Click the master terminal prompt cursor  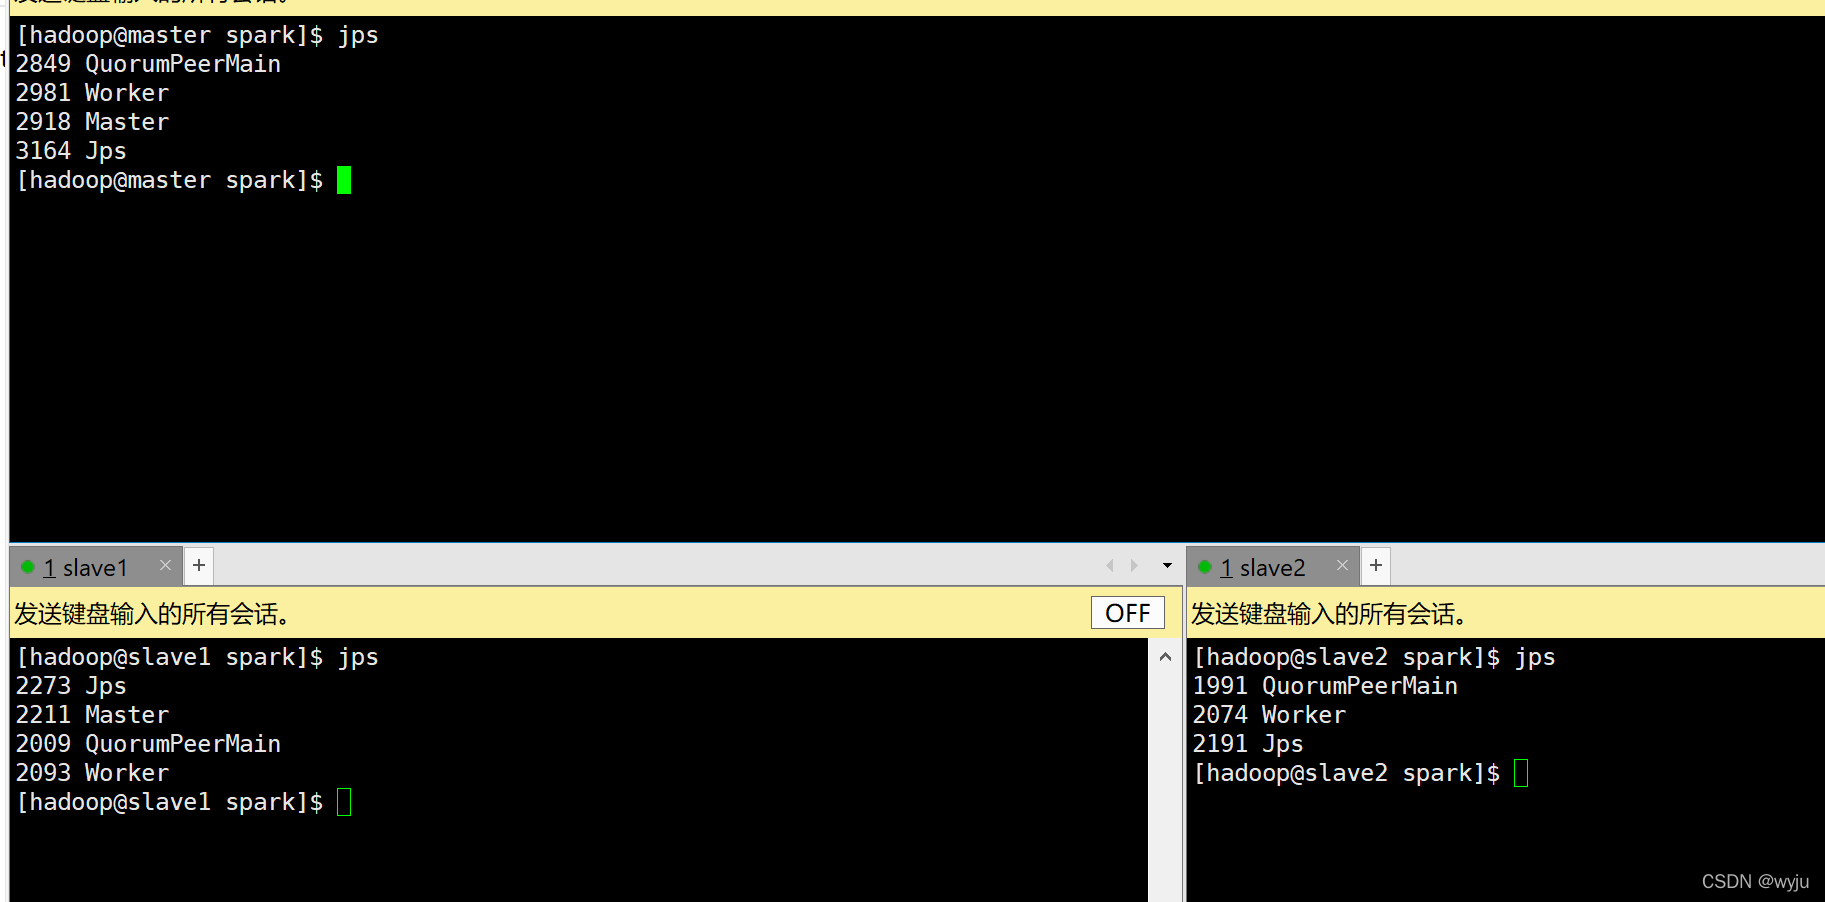344,180
